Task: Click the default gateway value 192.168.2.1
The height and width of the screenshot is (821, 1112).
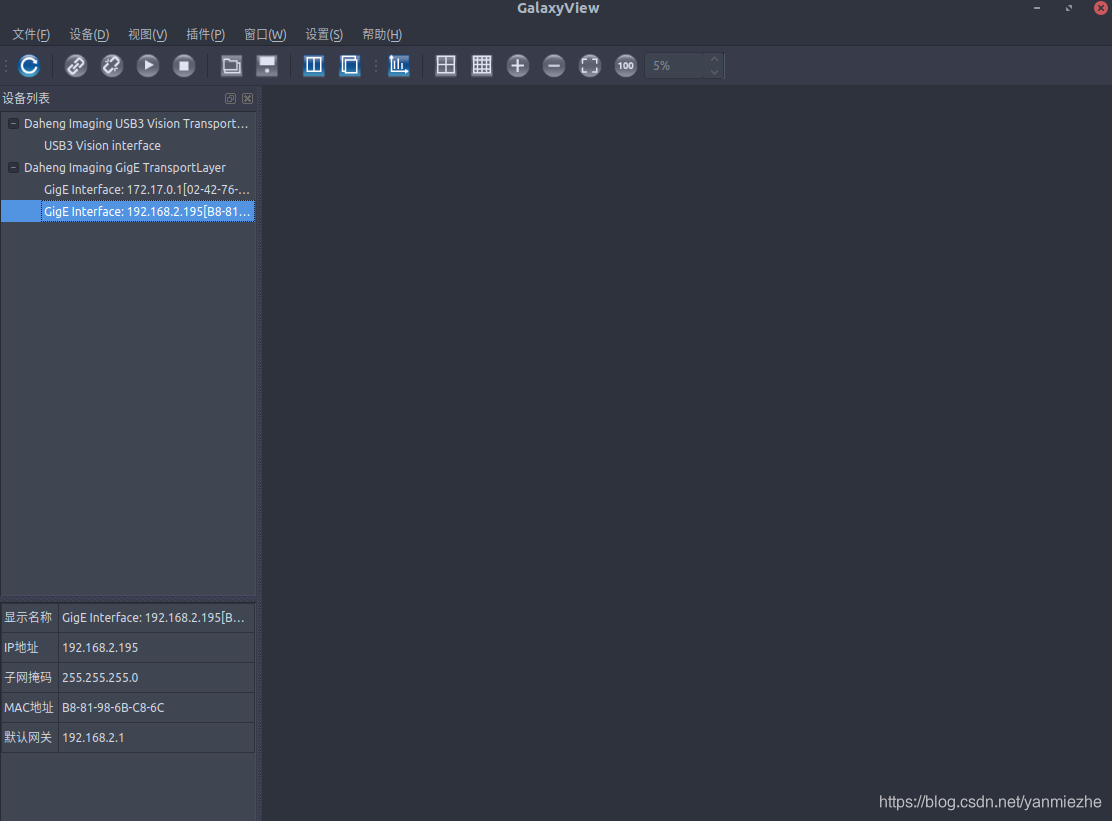Action: [x=156, y=737]
